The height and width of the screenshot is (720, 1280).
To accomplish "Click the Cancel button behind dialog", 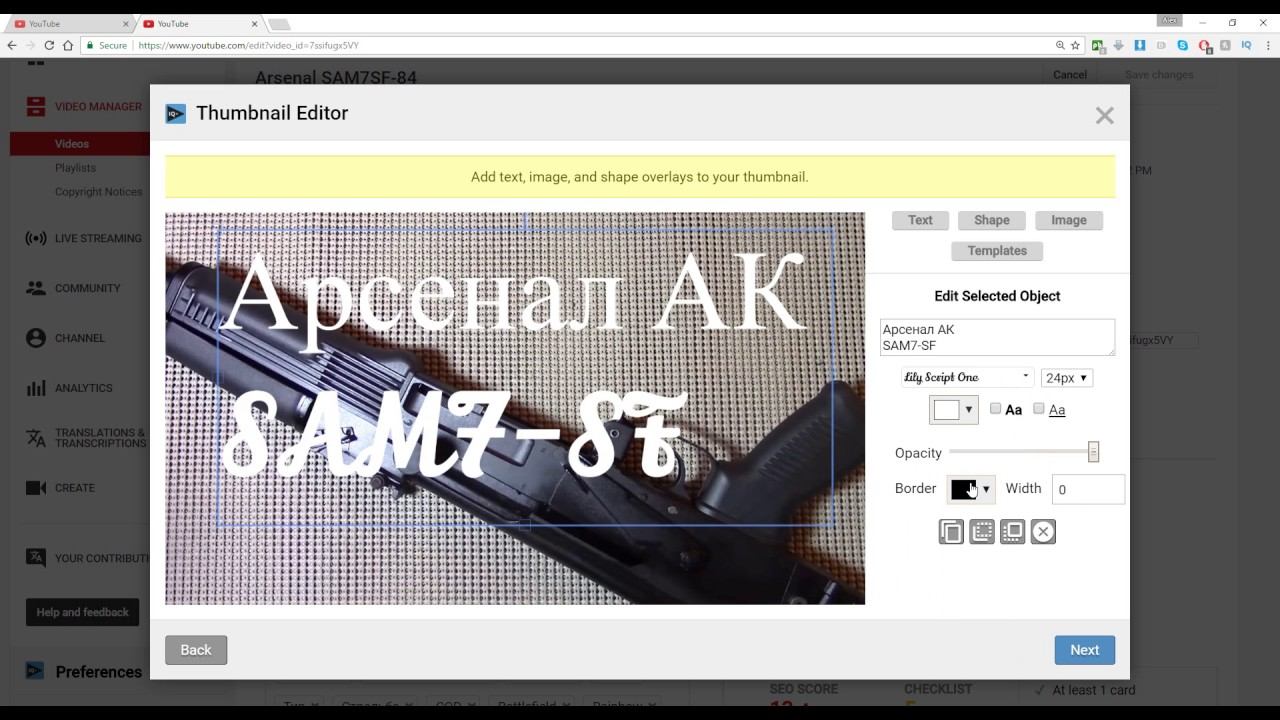I will [1069, 75].
